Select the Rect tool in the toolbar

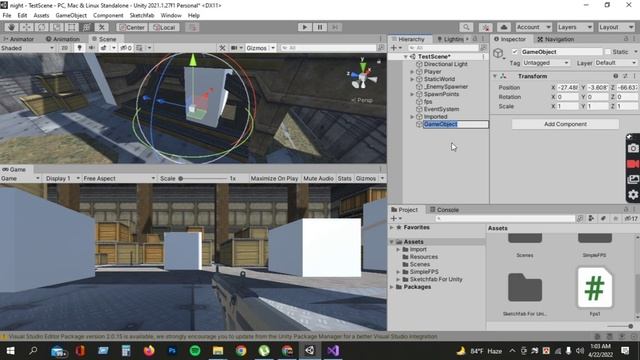point(71,27)
